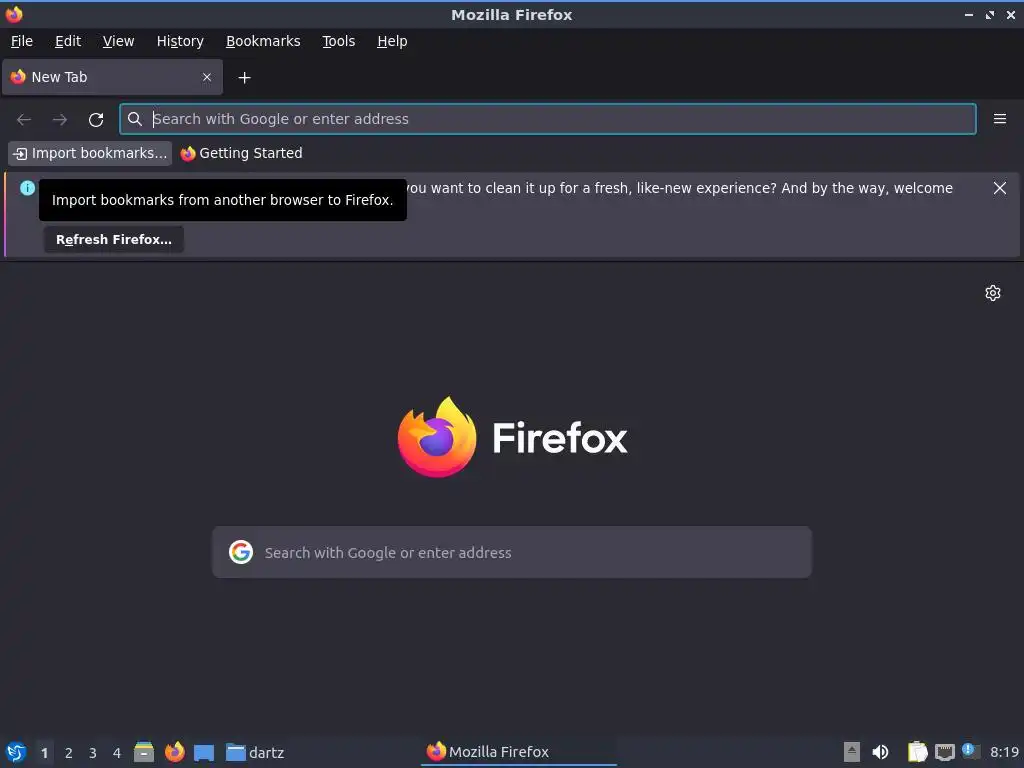Open the clipboard manager tray icon
The height and width of the screenshot is (768, 1024).
click(918, 752)
